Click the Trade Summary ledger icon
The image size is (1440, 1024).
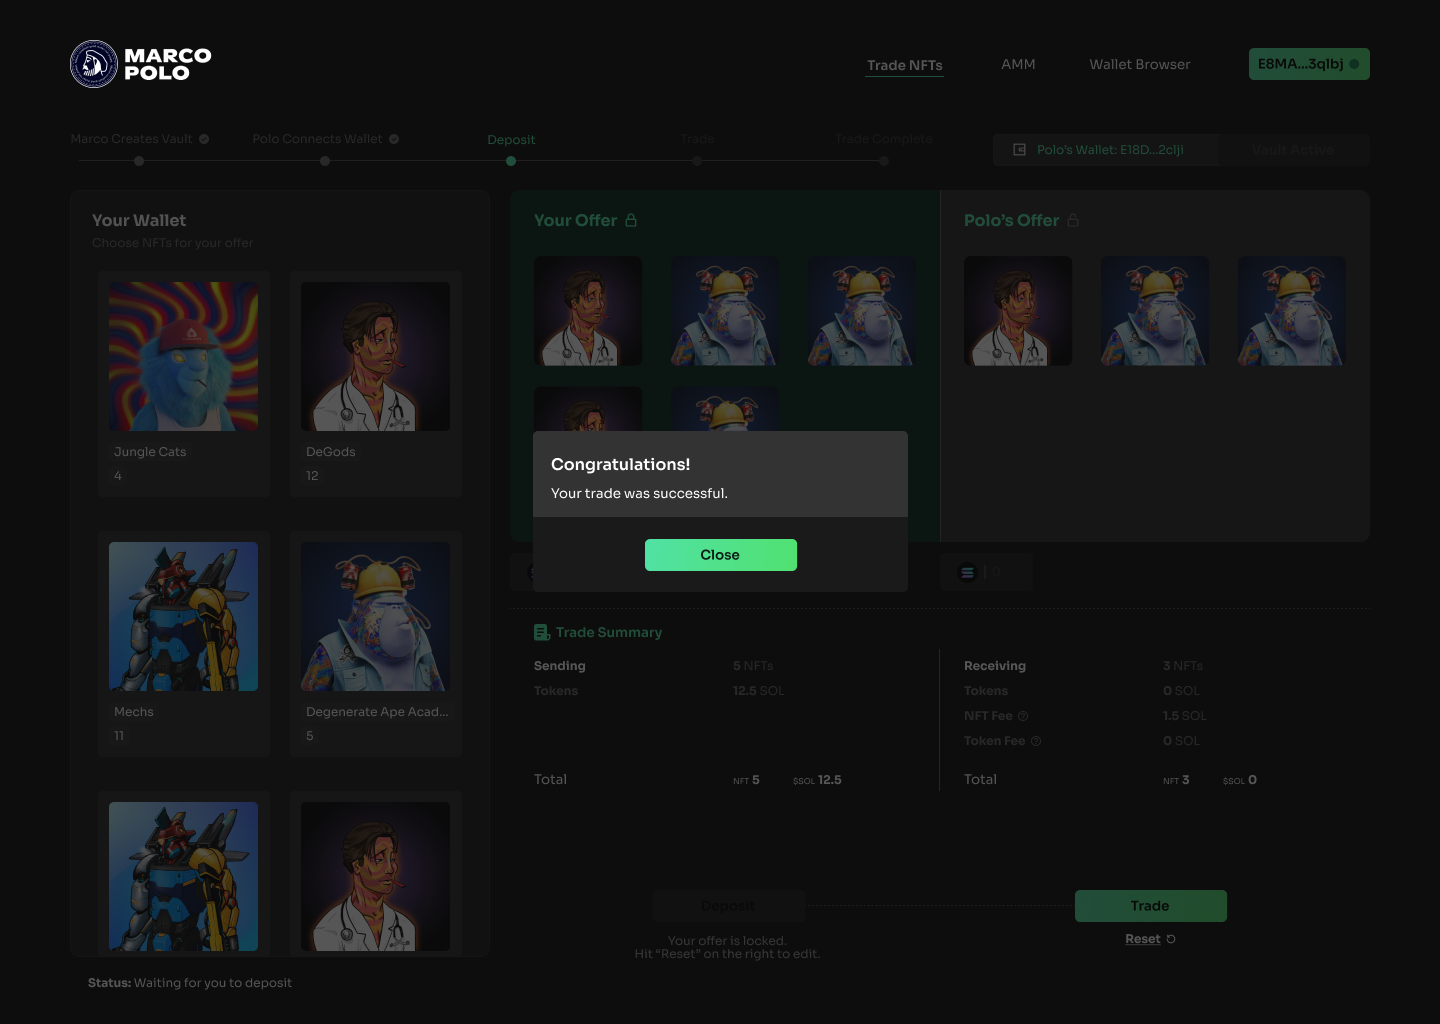coord(541,632)
